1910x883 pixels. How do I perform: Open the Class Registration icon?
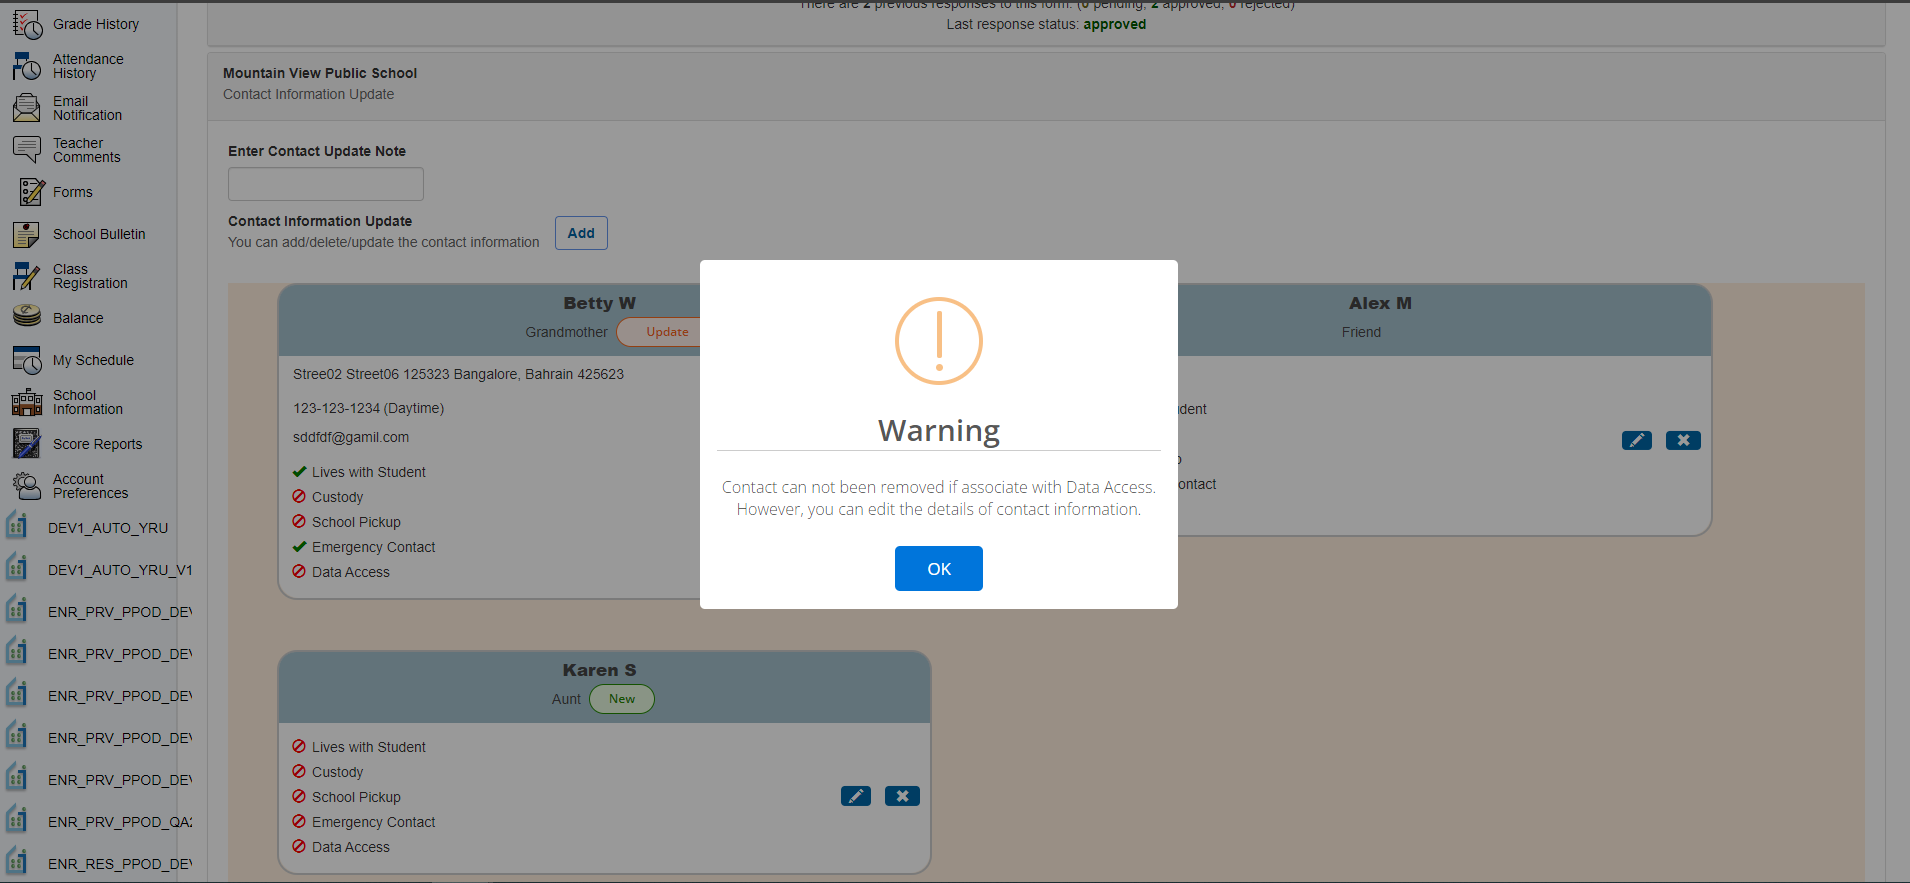(x=27, y=276)
